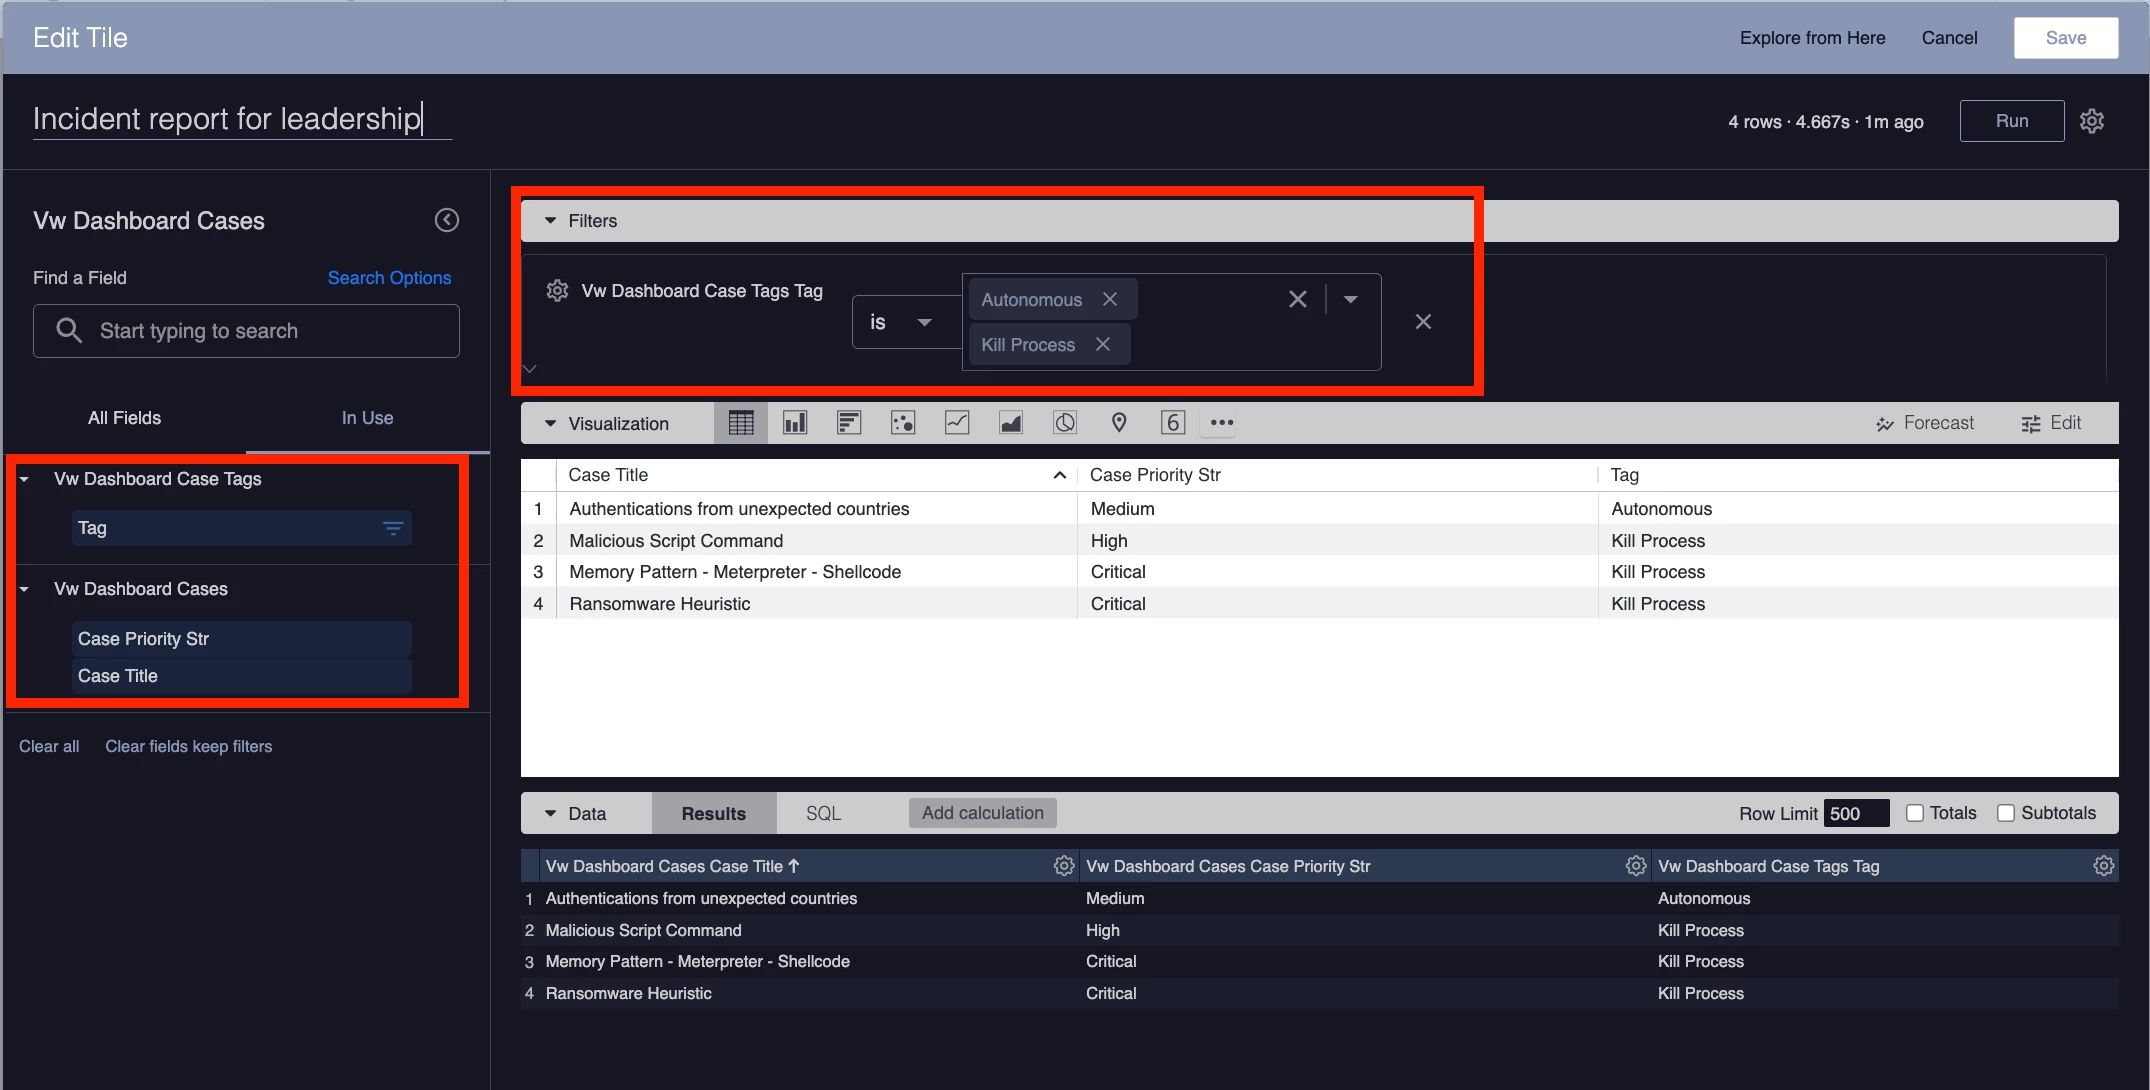Open more visualization types ellipsis
This screenshot has width=2150, height=1090.
point(1222,423)
